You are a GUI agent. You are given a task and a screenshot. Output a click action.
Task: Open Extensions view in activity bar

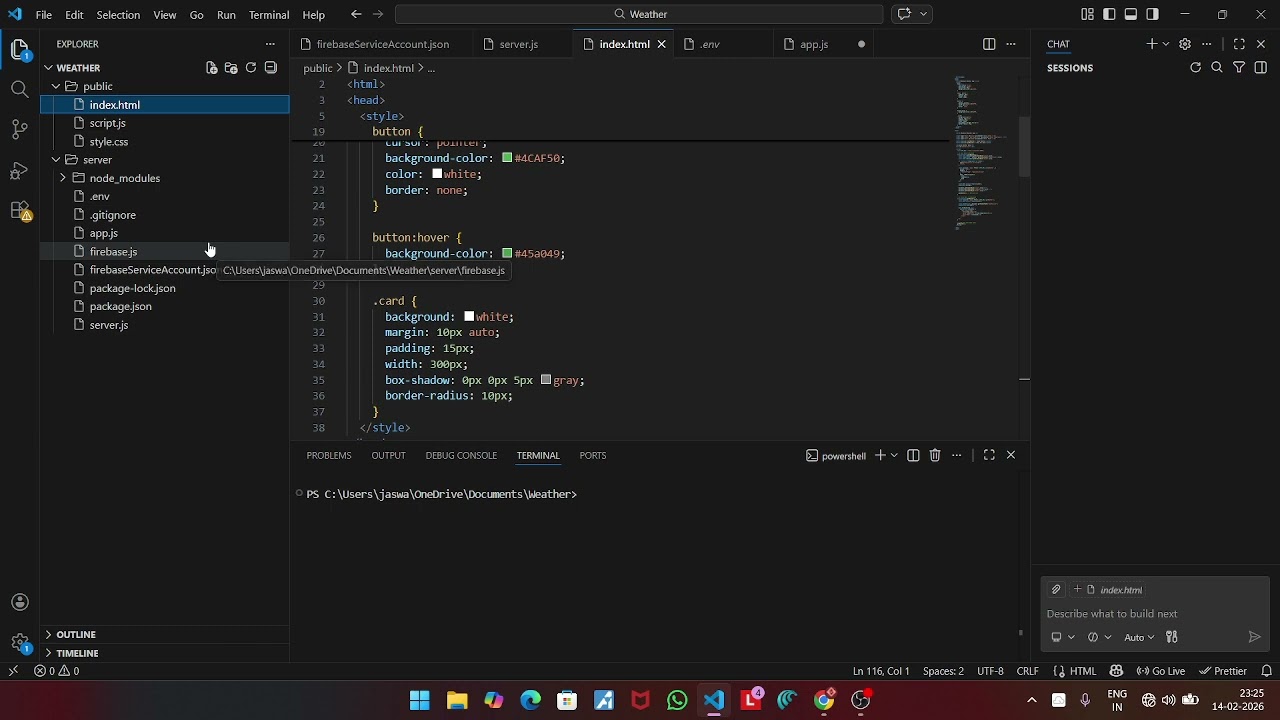pyautogui.click(x=19, y=211)
